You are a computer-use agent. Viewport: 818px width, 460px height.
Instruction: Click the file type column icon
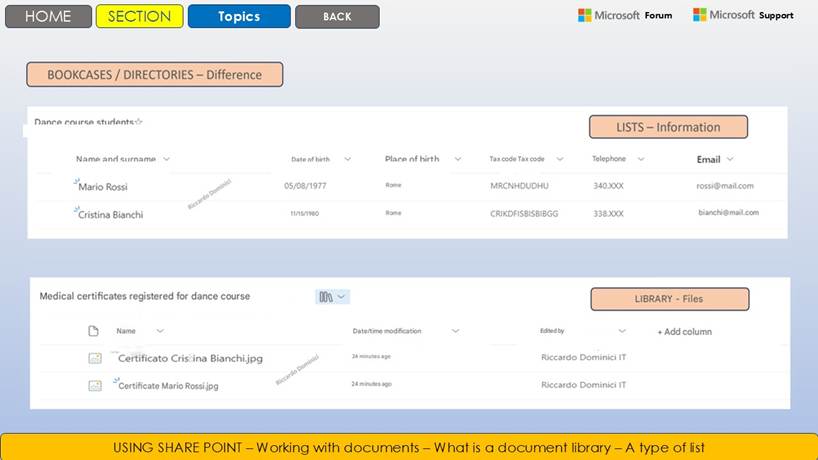click(x=94, y=331)
